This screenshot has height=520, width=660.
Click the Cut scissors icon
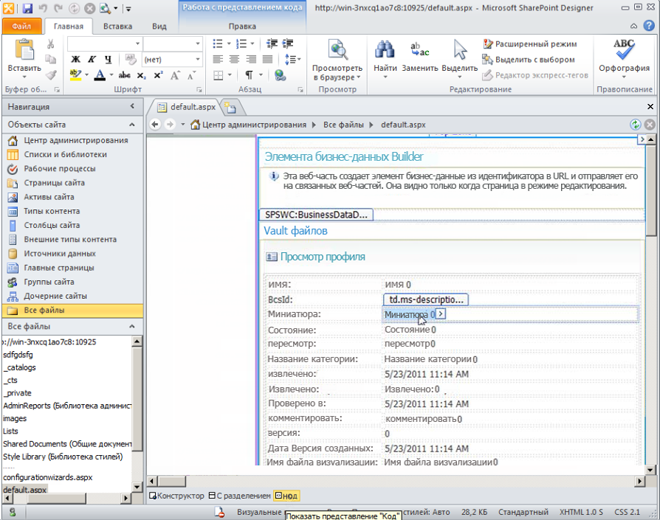pos(50,44)
